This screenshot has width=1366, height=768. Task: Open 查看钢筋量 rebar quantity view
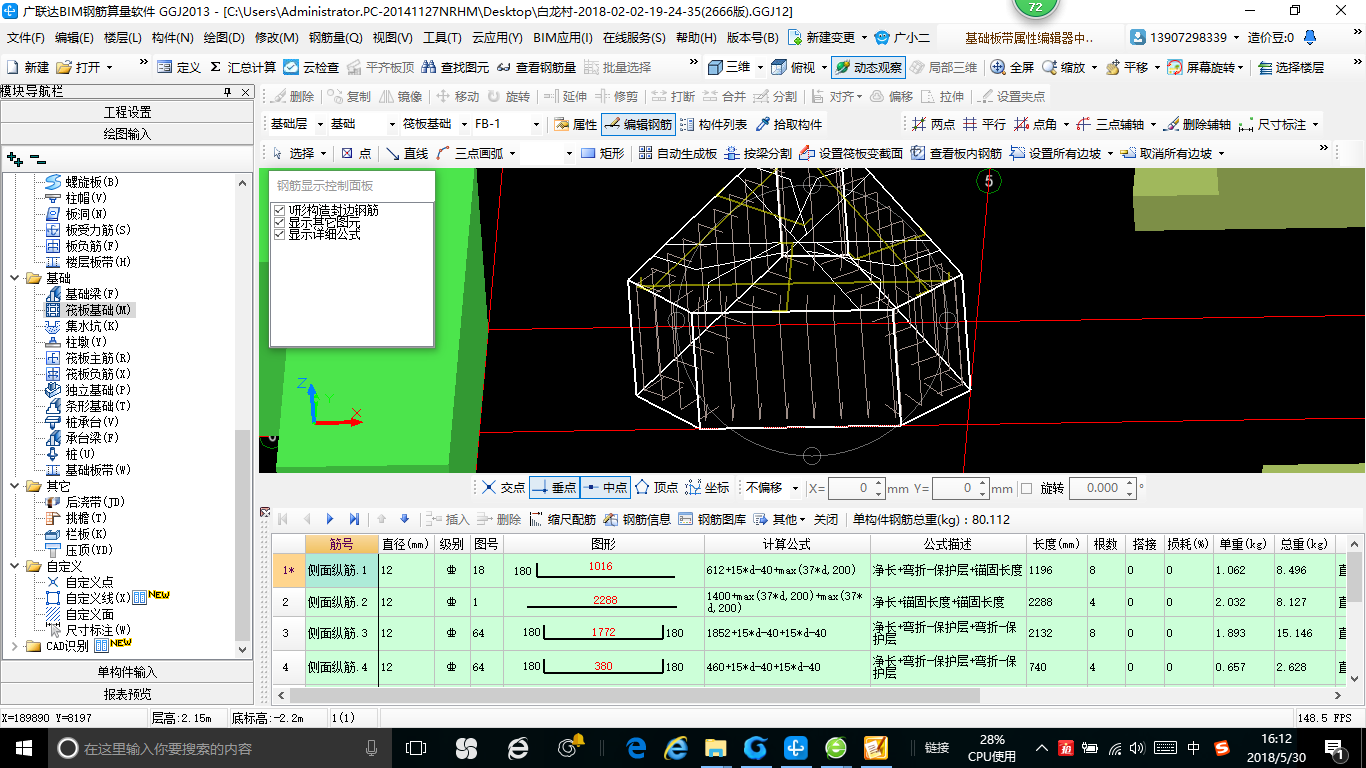tap(536, 67)
